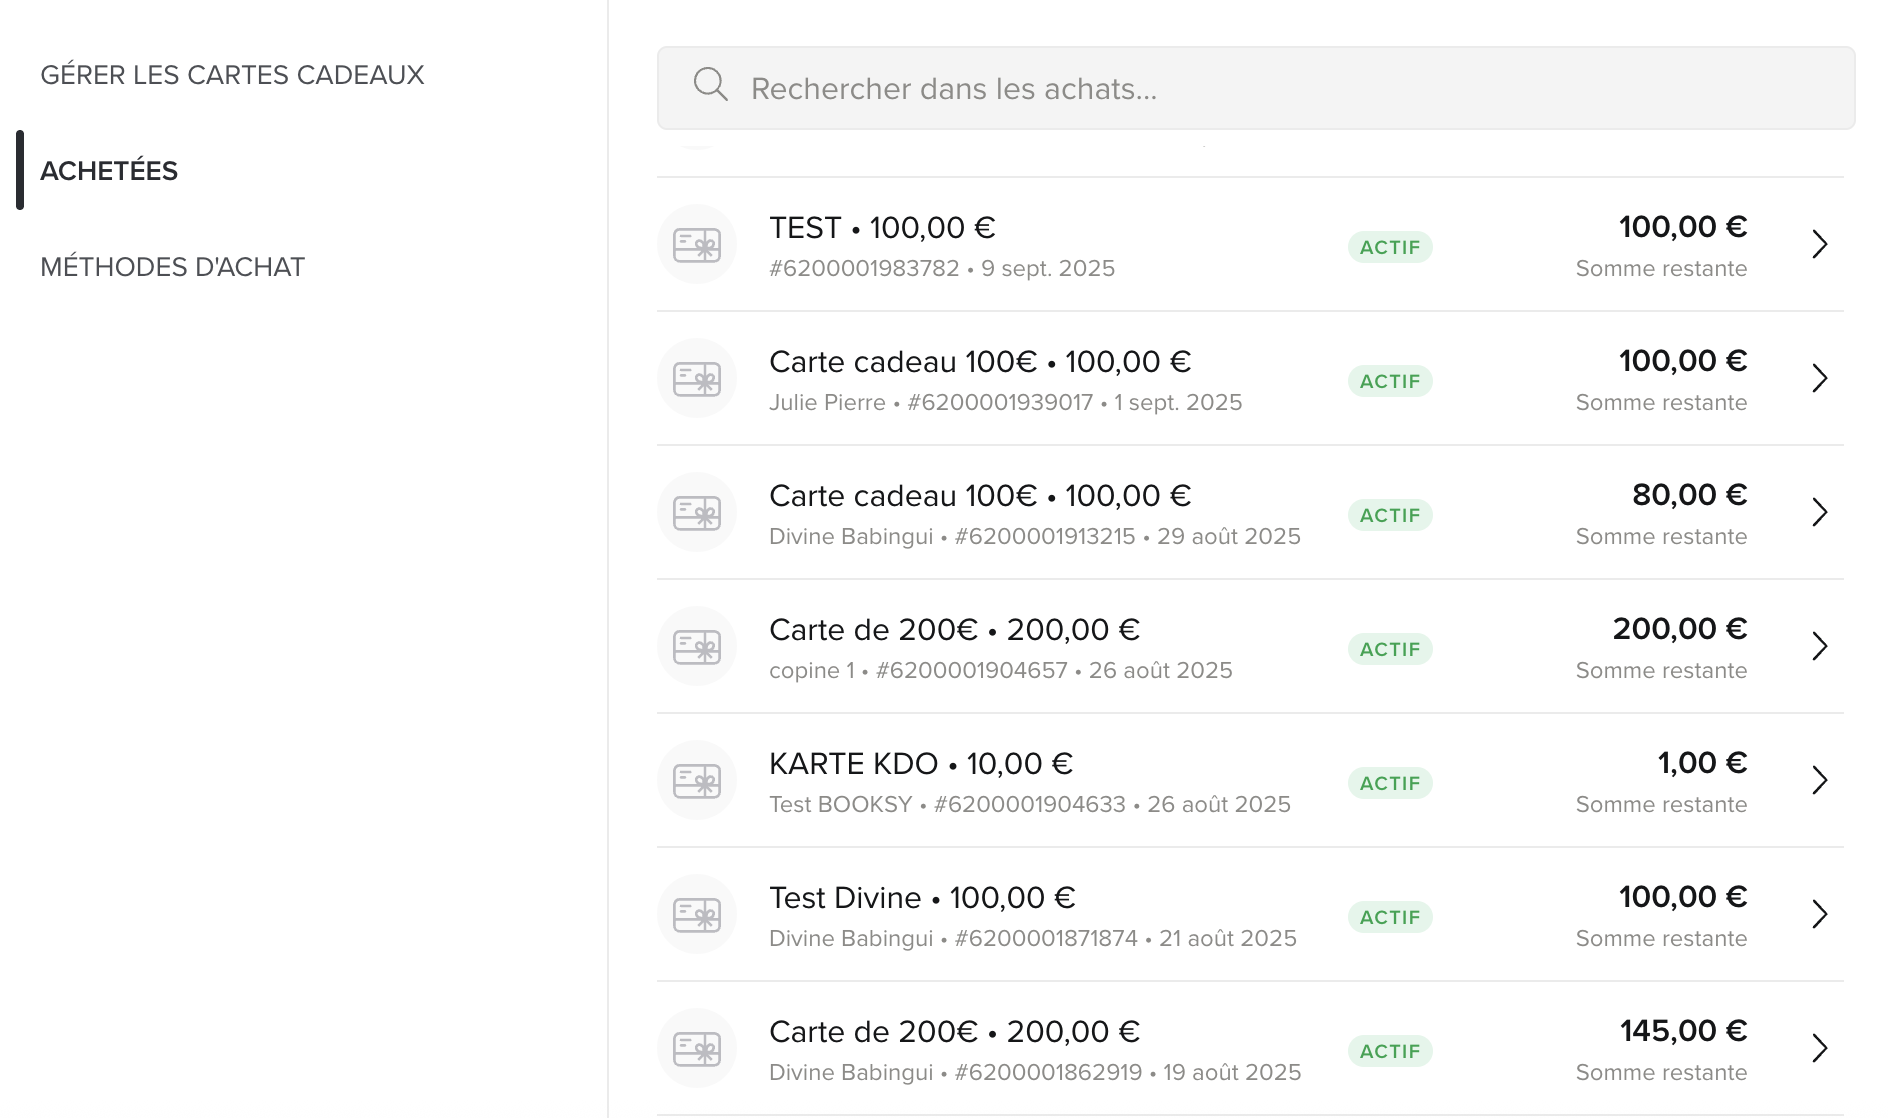Click gift card icon beside Julie Pierre
Viewport: 1888px width, 1118px height.
697,379
